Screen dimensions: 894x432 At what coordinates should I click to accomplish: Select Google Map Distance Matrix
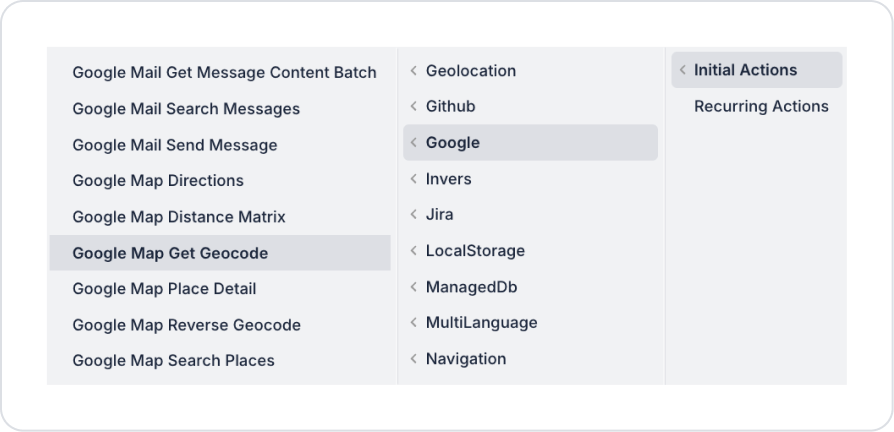coord(179,217)
